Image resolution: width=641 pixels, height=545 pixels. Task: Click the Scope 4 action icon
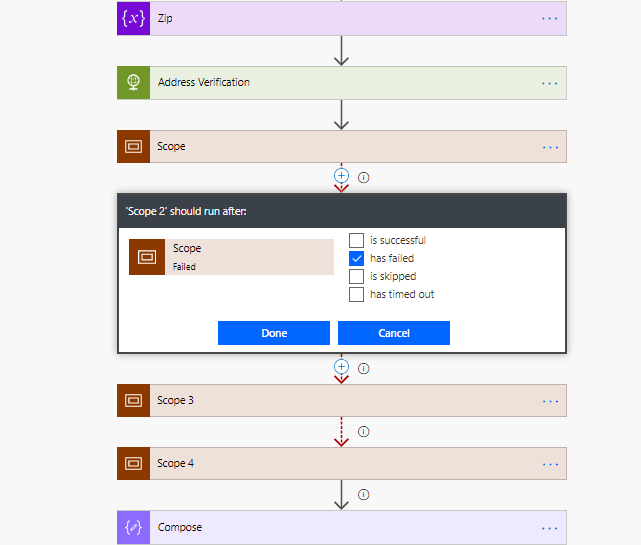click(x=133, y=464)
